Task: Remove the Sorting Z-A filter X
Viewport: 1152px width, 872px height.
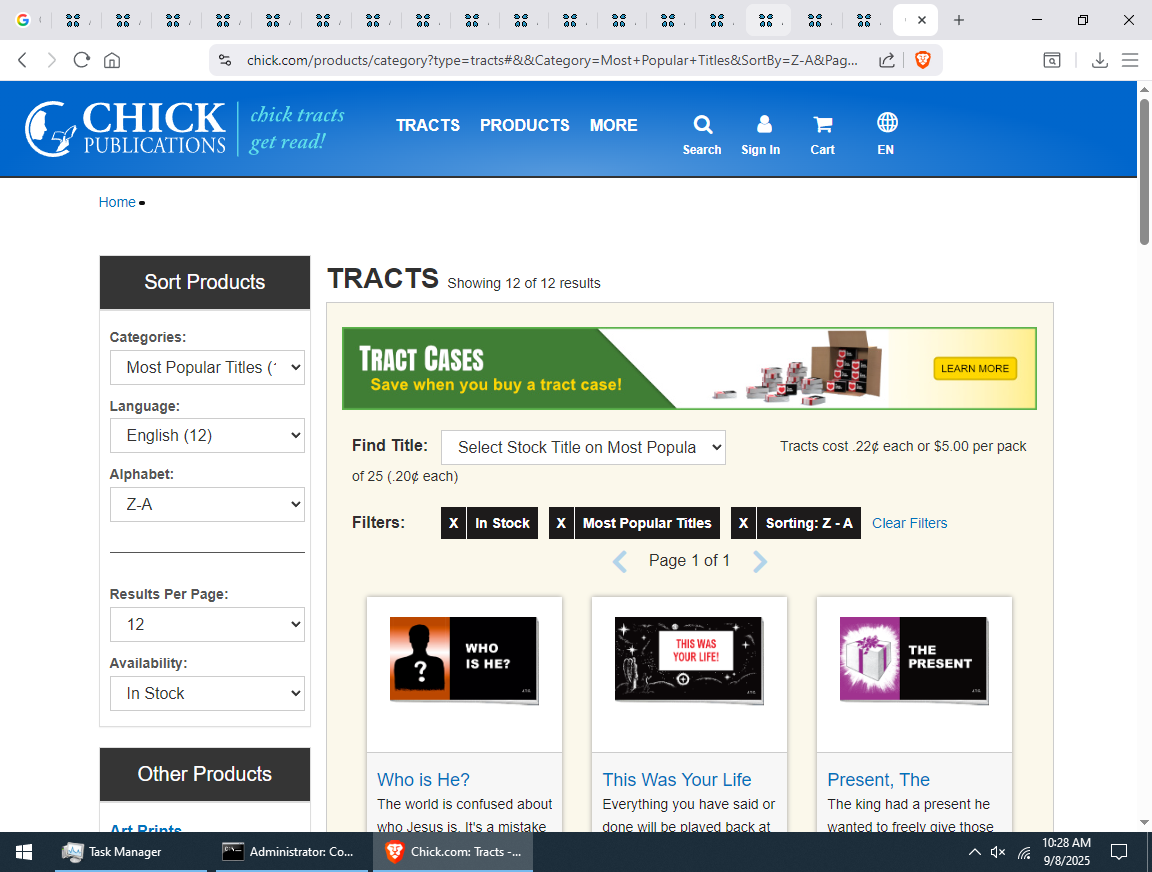Action: tap(744, 523)
